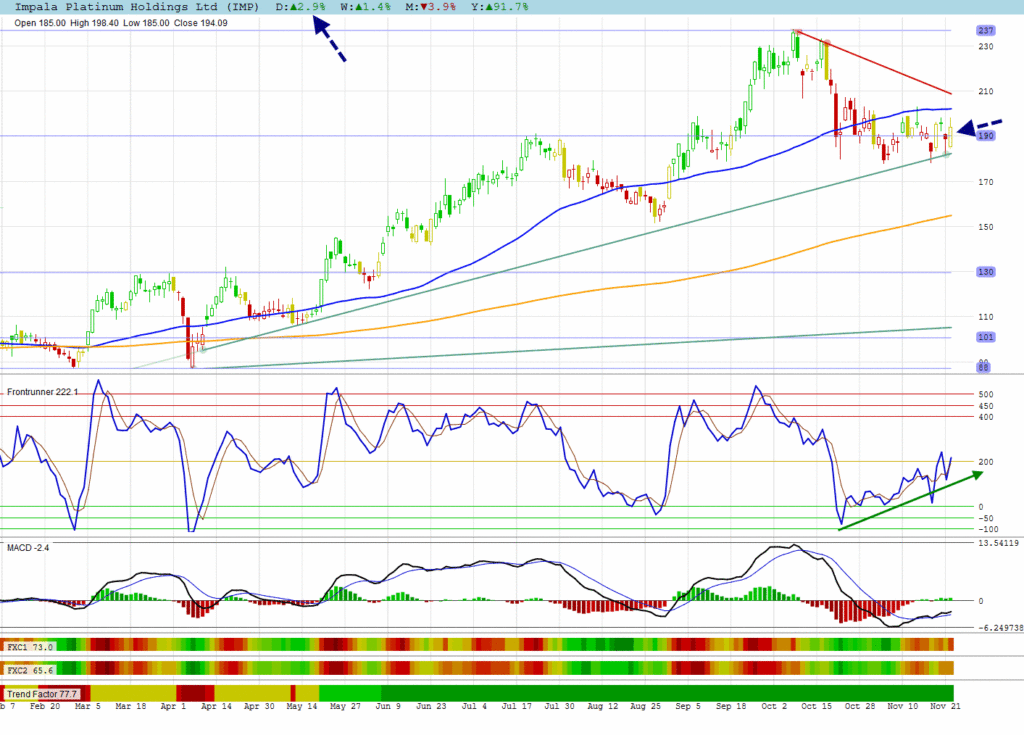Viewport: 1024px width, 735px height.
Task: Click the 130 price level label
Action: coord(985,272)
